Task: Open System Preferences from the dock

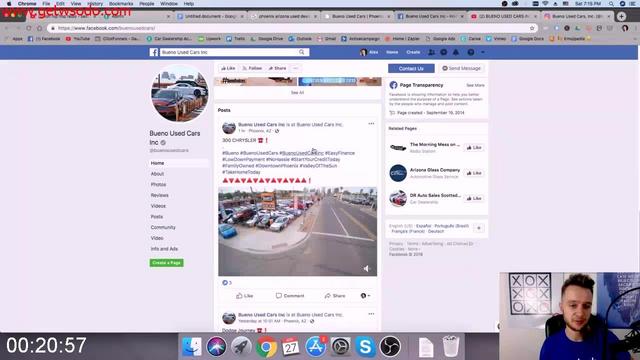Action: point(340,346)
